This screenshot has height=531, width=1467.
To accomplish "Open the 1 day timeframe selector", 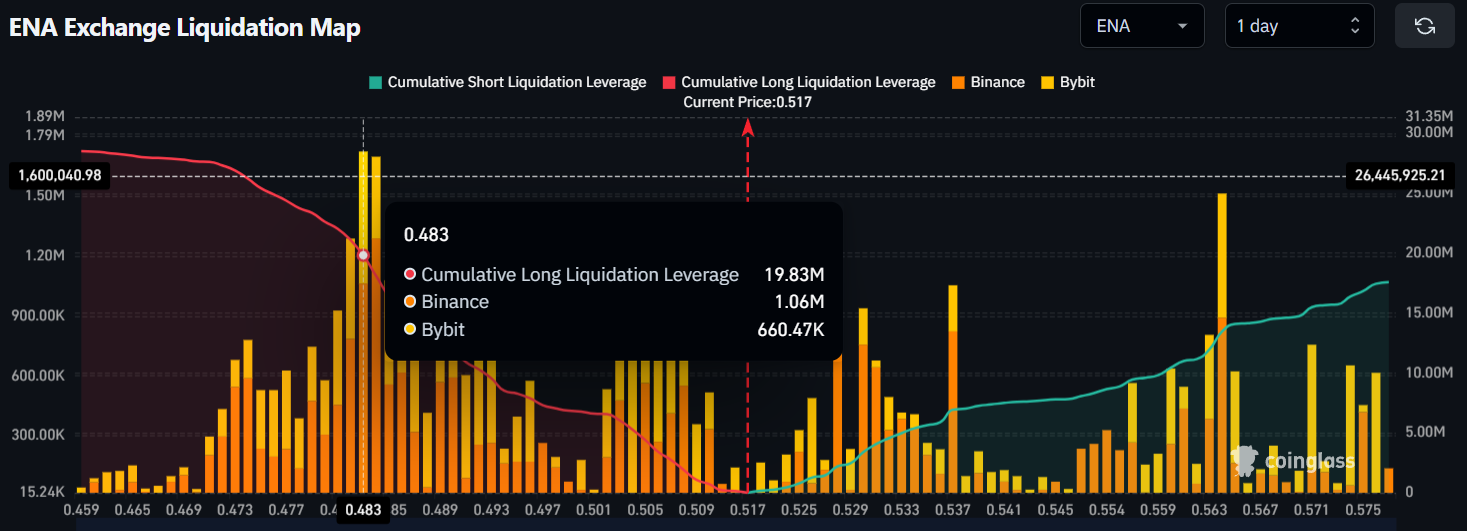I will [x=1299, y=26].
